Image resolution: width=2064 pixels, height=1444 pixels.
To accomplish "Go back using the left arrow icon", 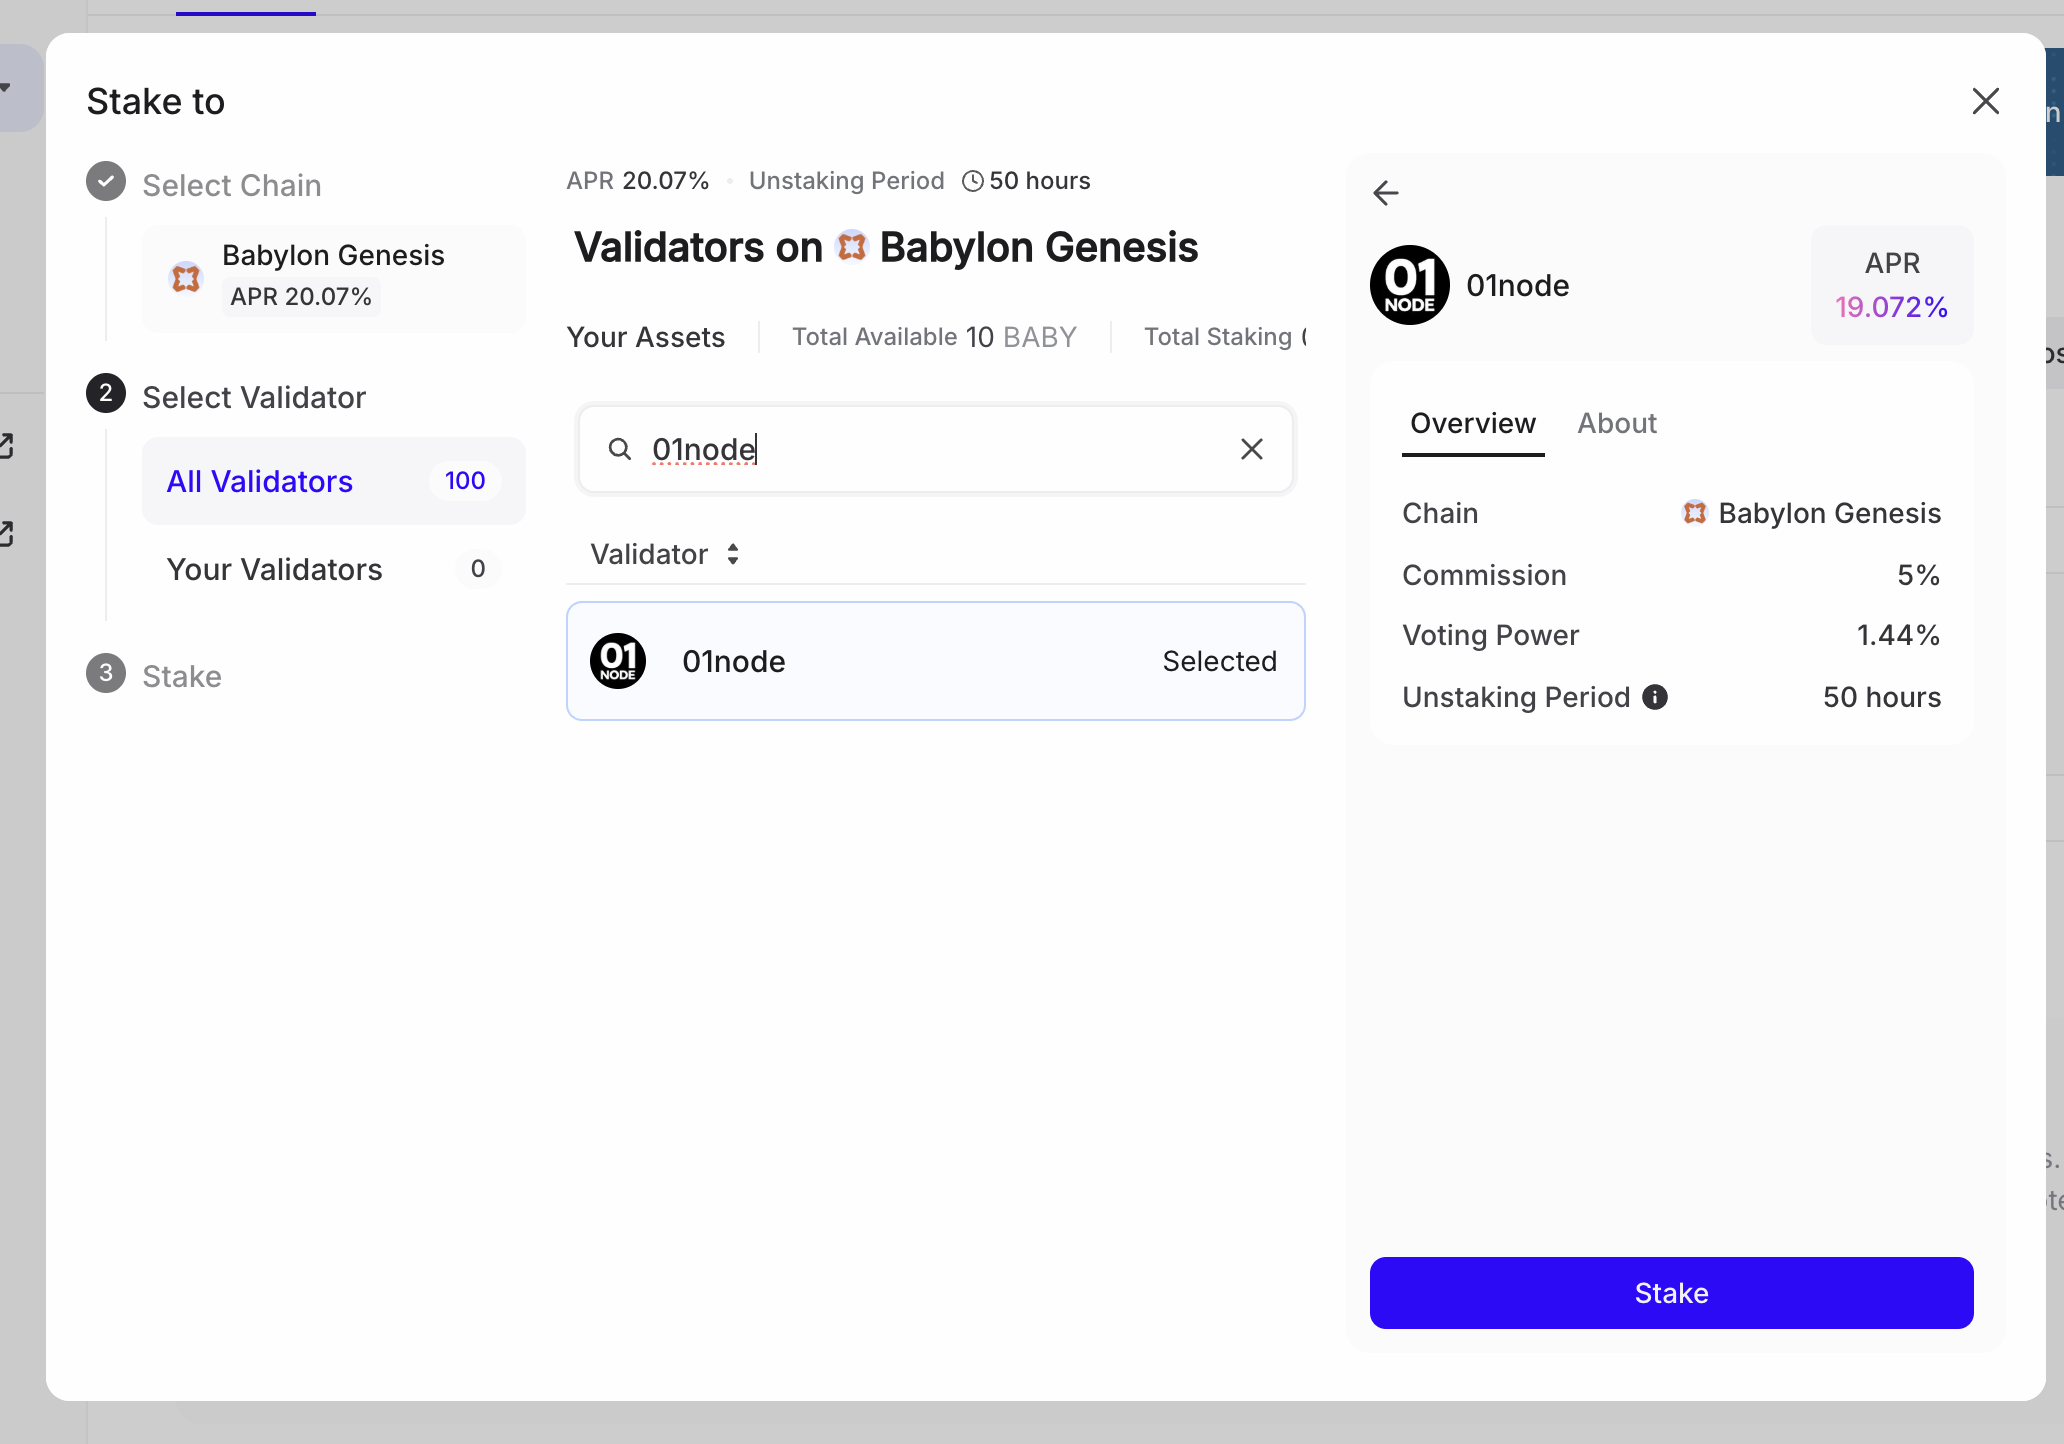I will (x=1386, y=192).
